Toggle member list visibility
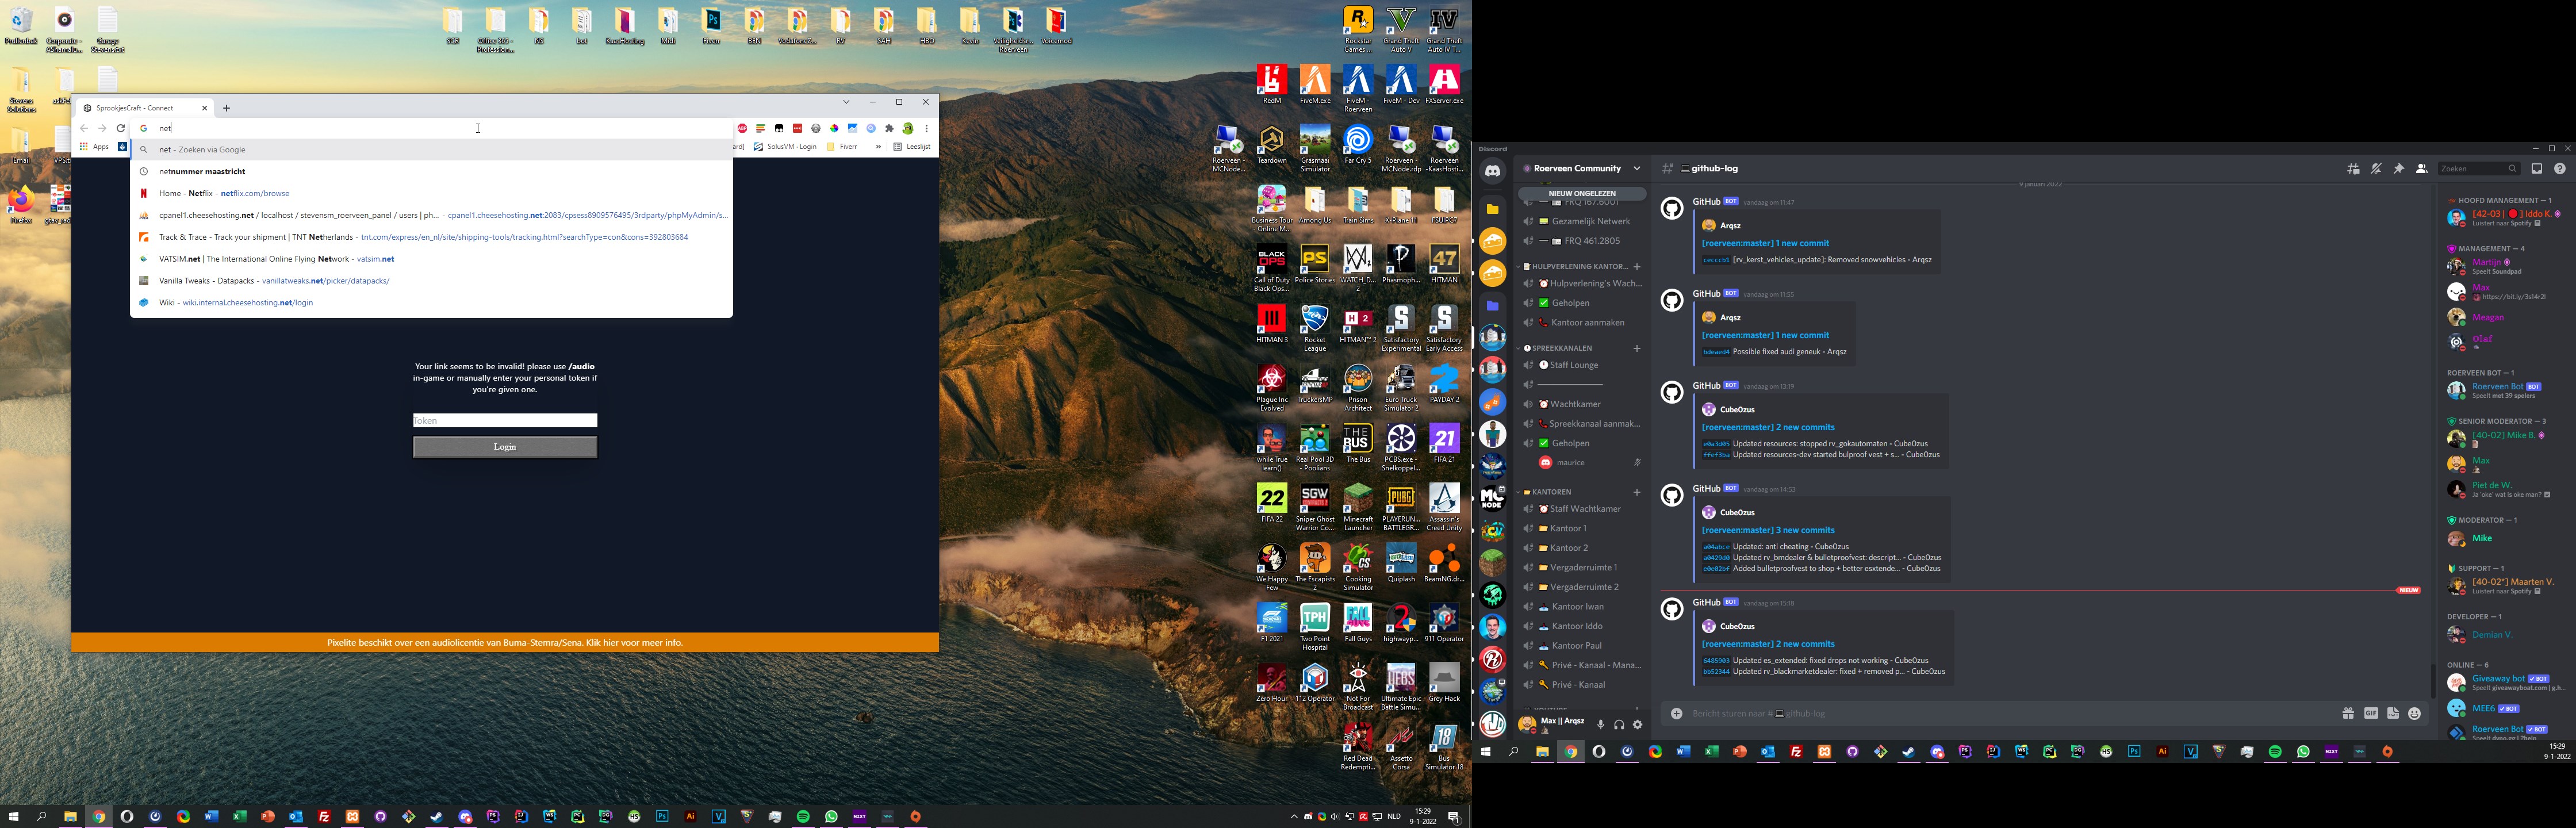The height and width of the screenshot is (828, 2576). tap(2421, 169)
